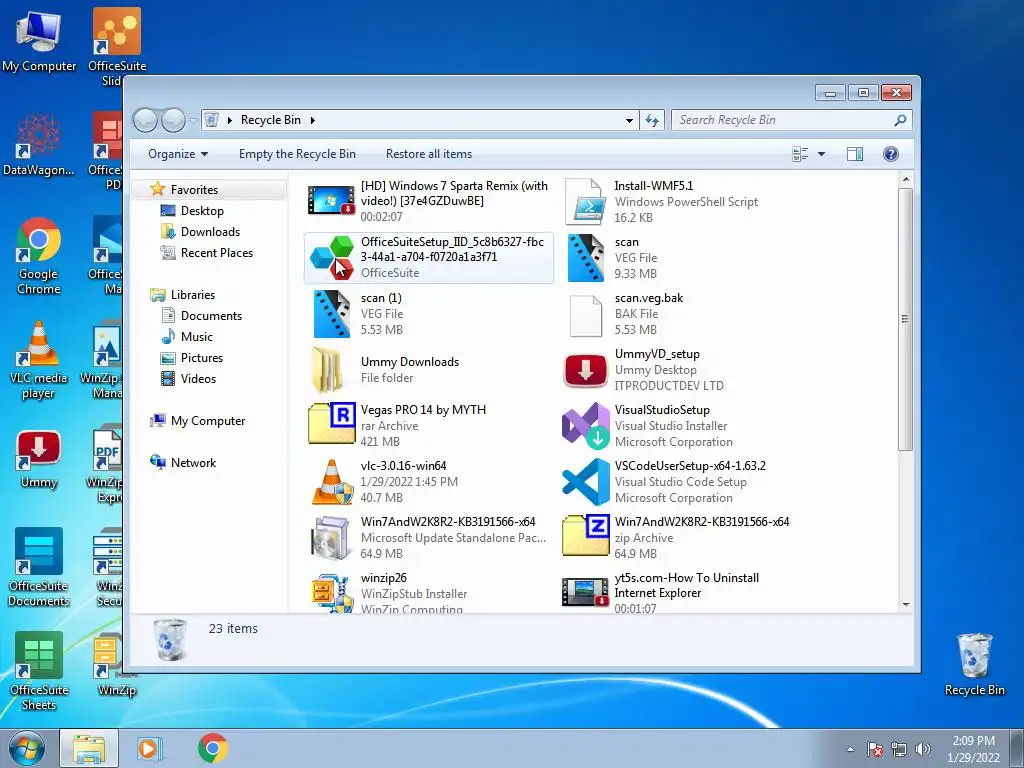Screen dimensions: 1024x768
Task: Select the VisualStudioSetup installer icon
Action: (585, 426)
